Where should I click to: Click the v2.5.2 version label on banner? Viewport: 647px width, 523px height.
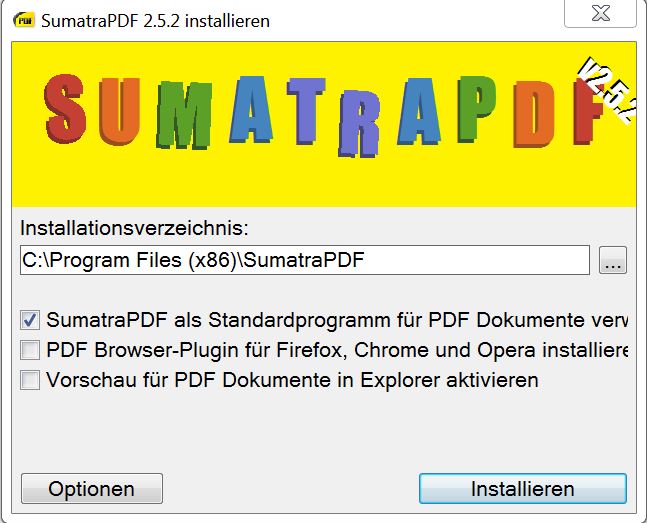[608, 88]
